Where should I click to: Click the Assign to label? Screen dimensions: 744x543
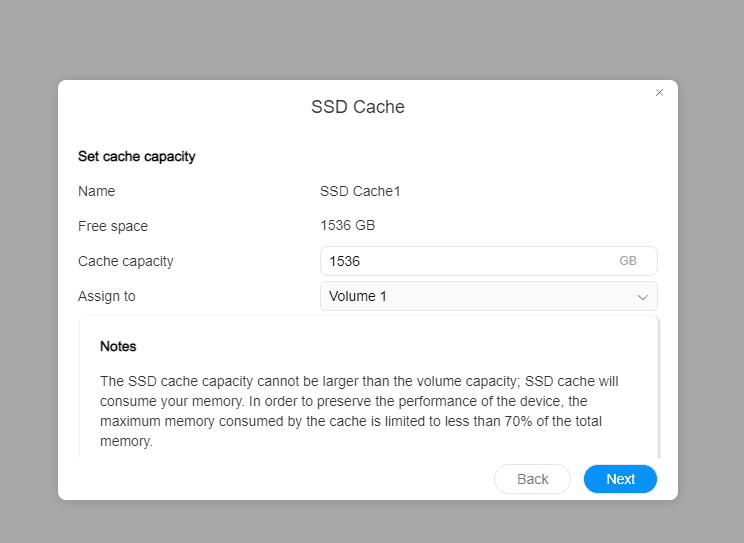107,296
